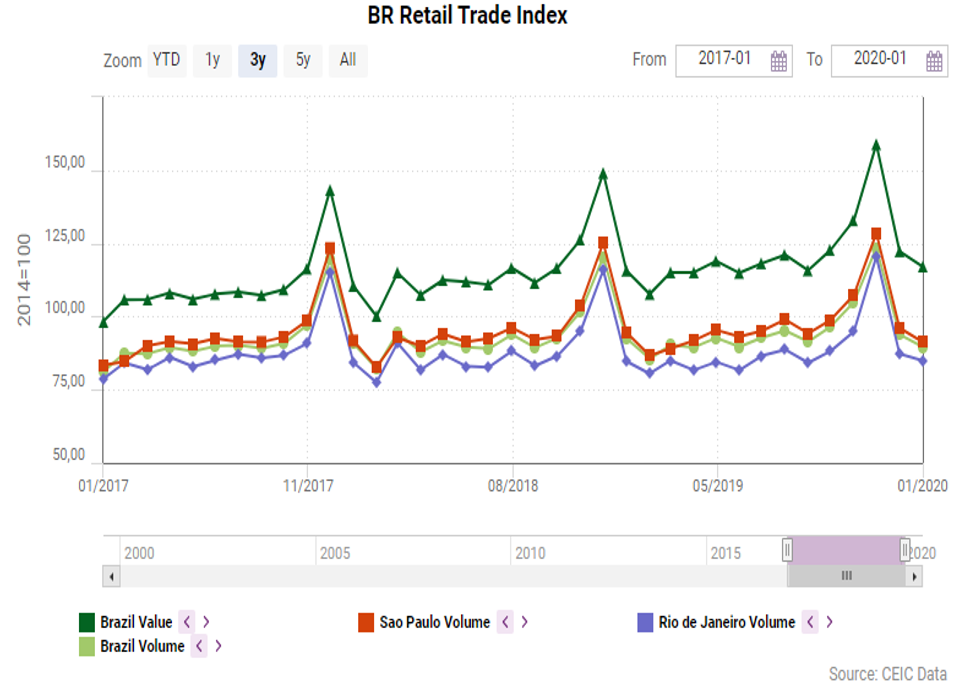This screenshot has width=957, height=687.
Task: Click left chevron next to Brazil Volume
Action: [x=199, y=646]
